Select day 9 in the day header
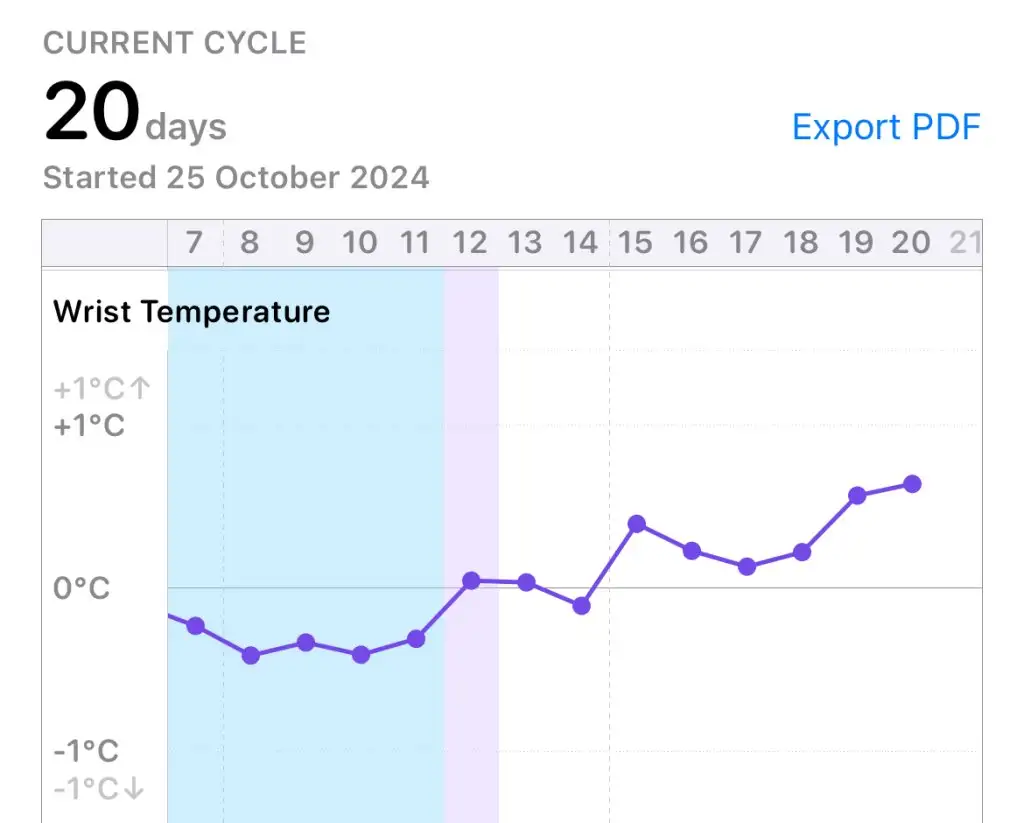This screenshot has width=1024, height=823. [x=305, y=243]
